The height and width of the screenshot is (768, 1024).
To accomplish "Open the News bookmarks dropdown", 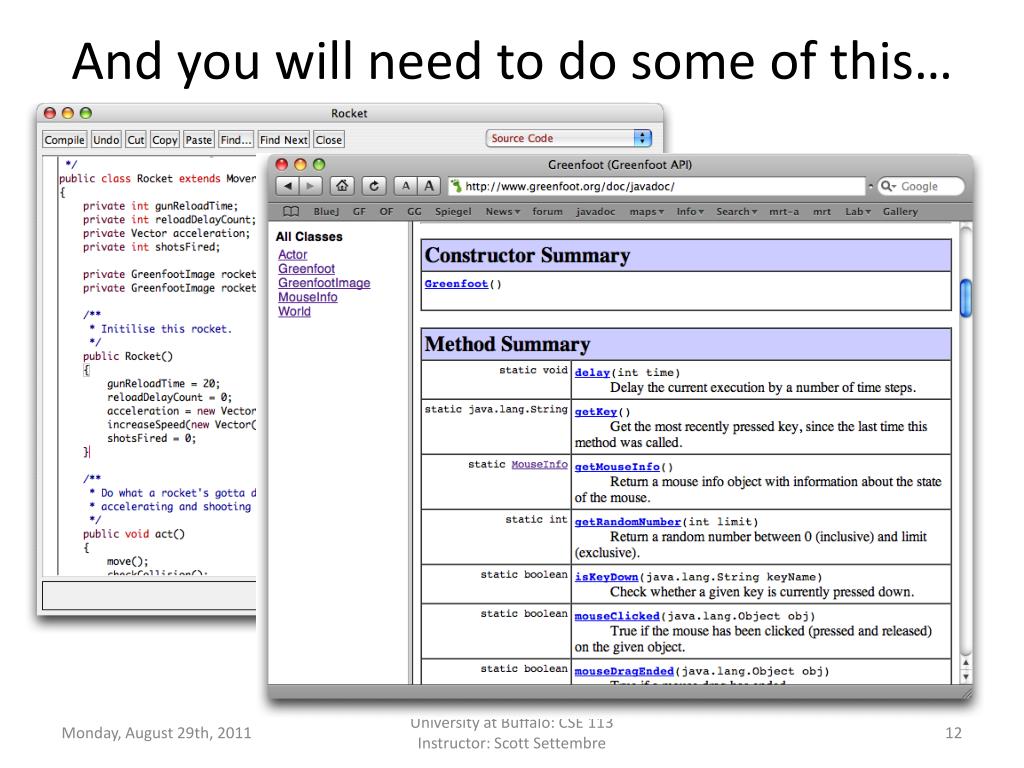I will pyautogui.click(x=502, y=212).
